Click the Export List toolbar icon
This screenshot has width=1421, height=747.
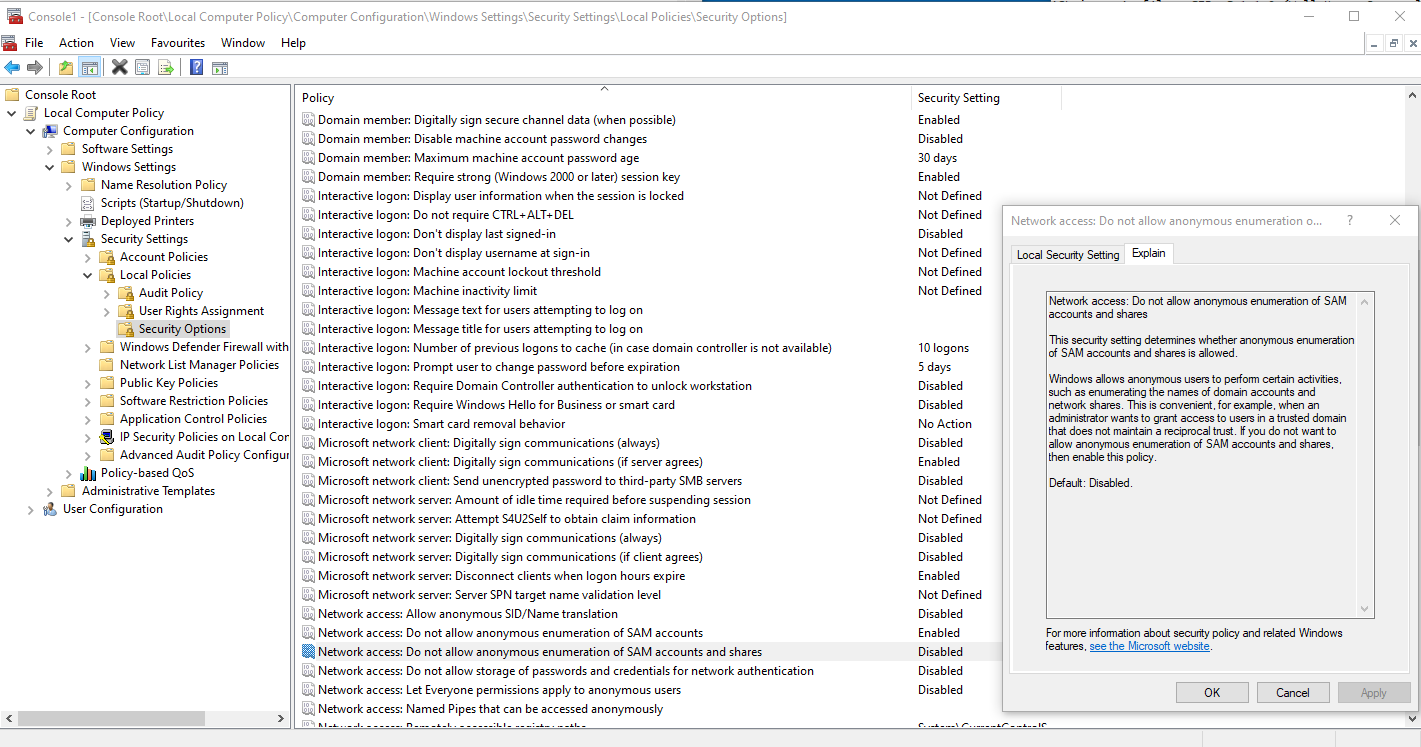pos(166,67)
